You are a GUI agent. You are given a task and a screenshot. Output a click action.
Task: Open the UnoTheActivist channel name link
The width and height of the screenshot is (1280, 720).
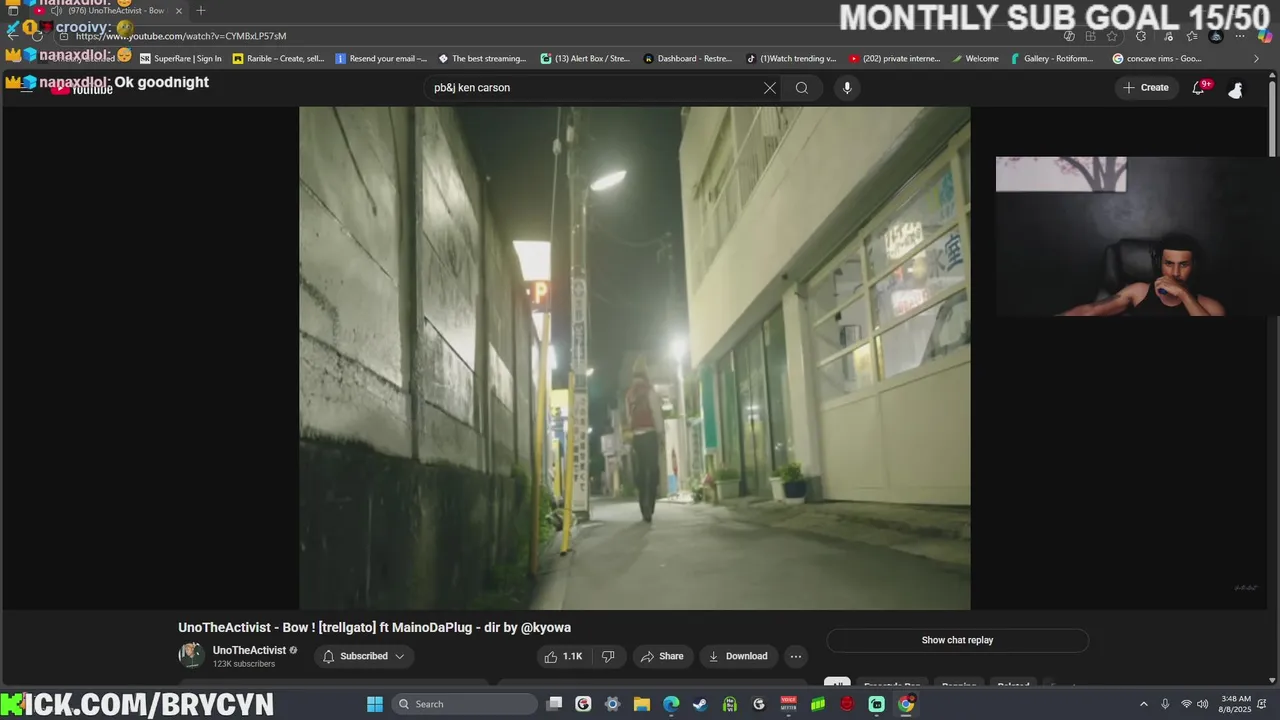pos(249,650)
